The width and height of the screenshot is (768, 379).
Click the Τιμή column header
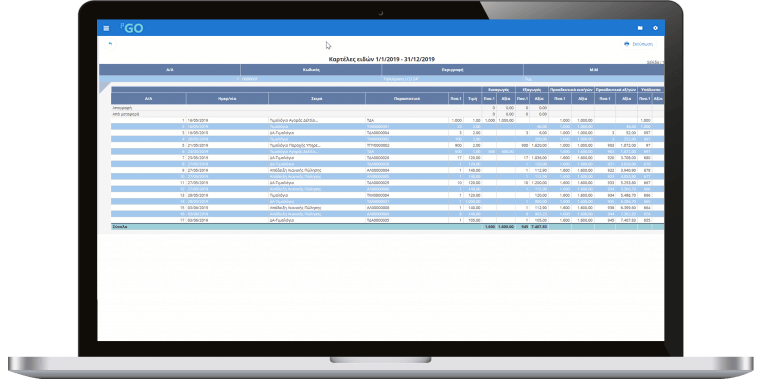473,98
